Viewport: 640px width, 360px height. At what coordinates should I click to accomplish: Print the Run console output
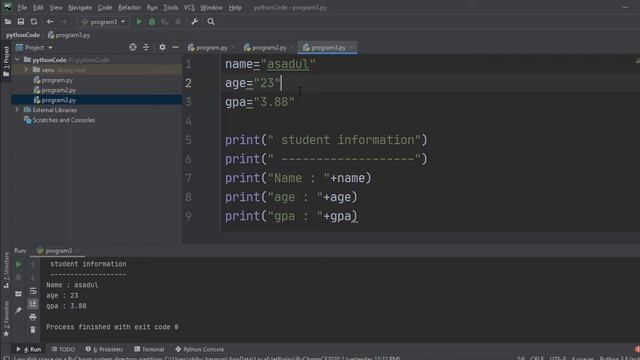(33, 317)
